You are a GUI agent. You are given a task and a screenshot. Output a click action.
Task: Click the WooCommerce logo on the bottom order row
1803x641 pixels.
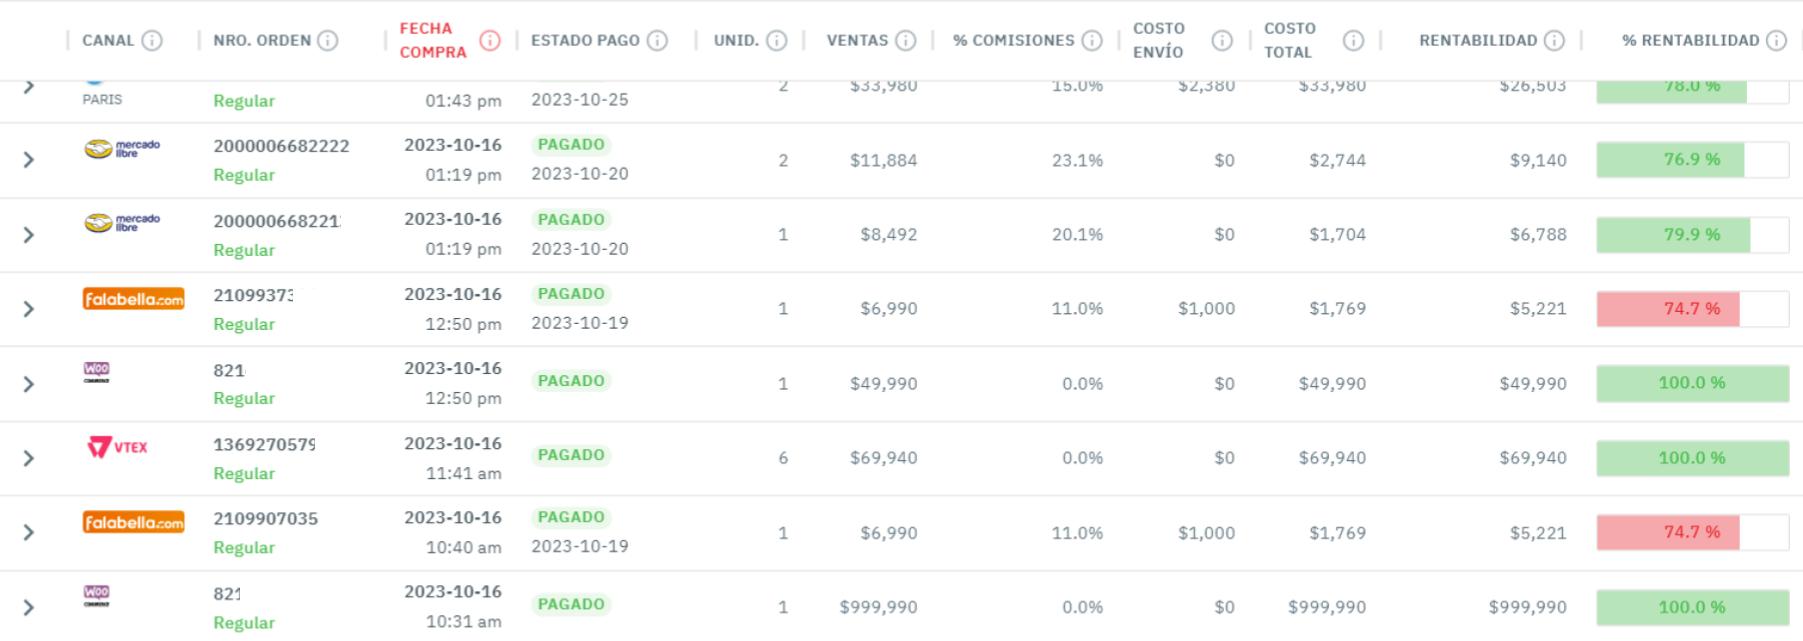point(96,595)
